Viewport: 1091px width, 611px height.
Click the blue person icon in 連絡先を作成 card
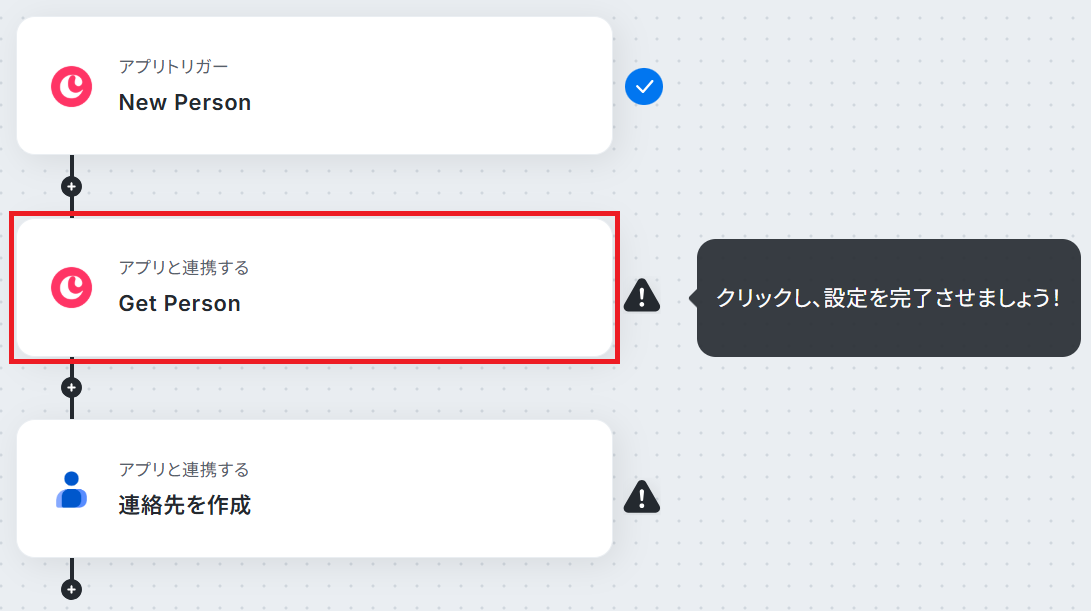coord(72,490)
